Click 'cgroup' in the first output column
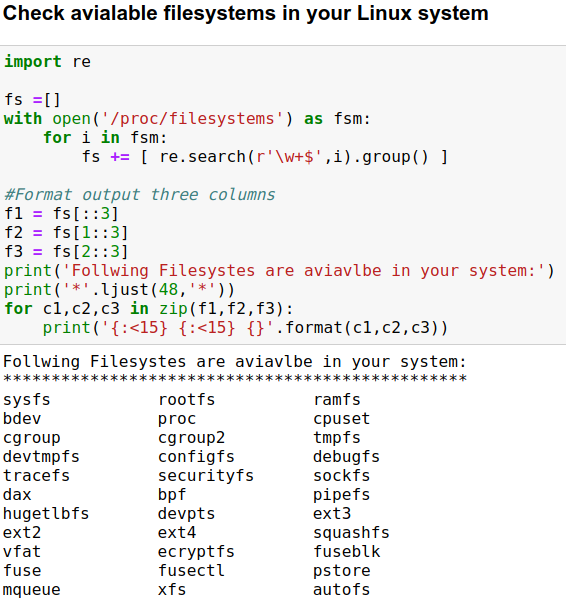 click(x=32, y=438)
